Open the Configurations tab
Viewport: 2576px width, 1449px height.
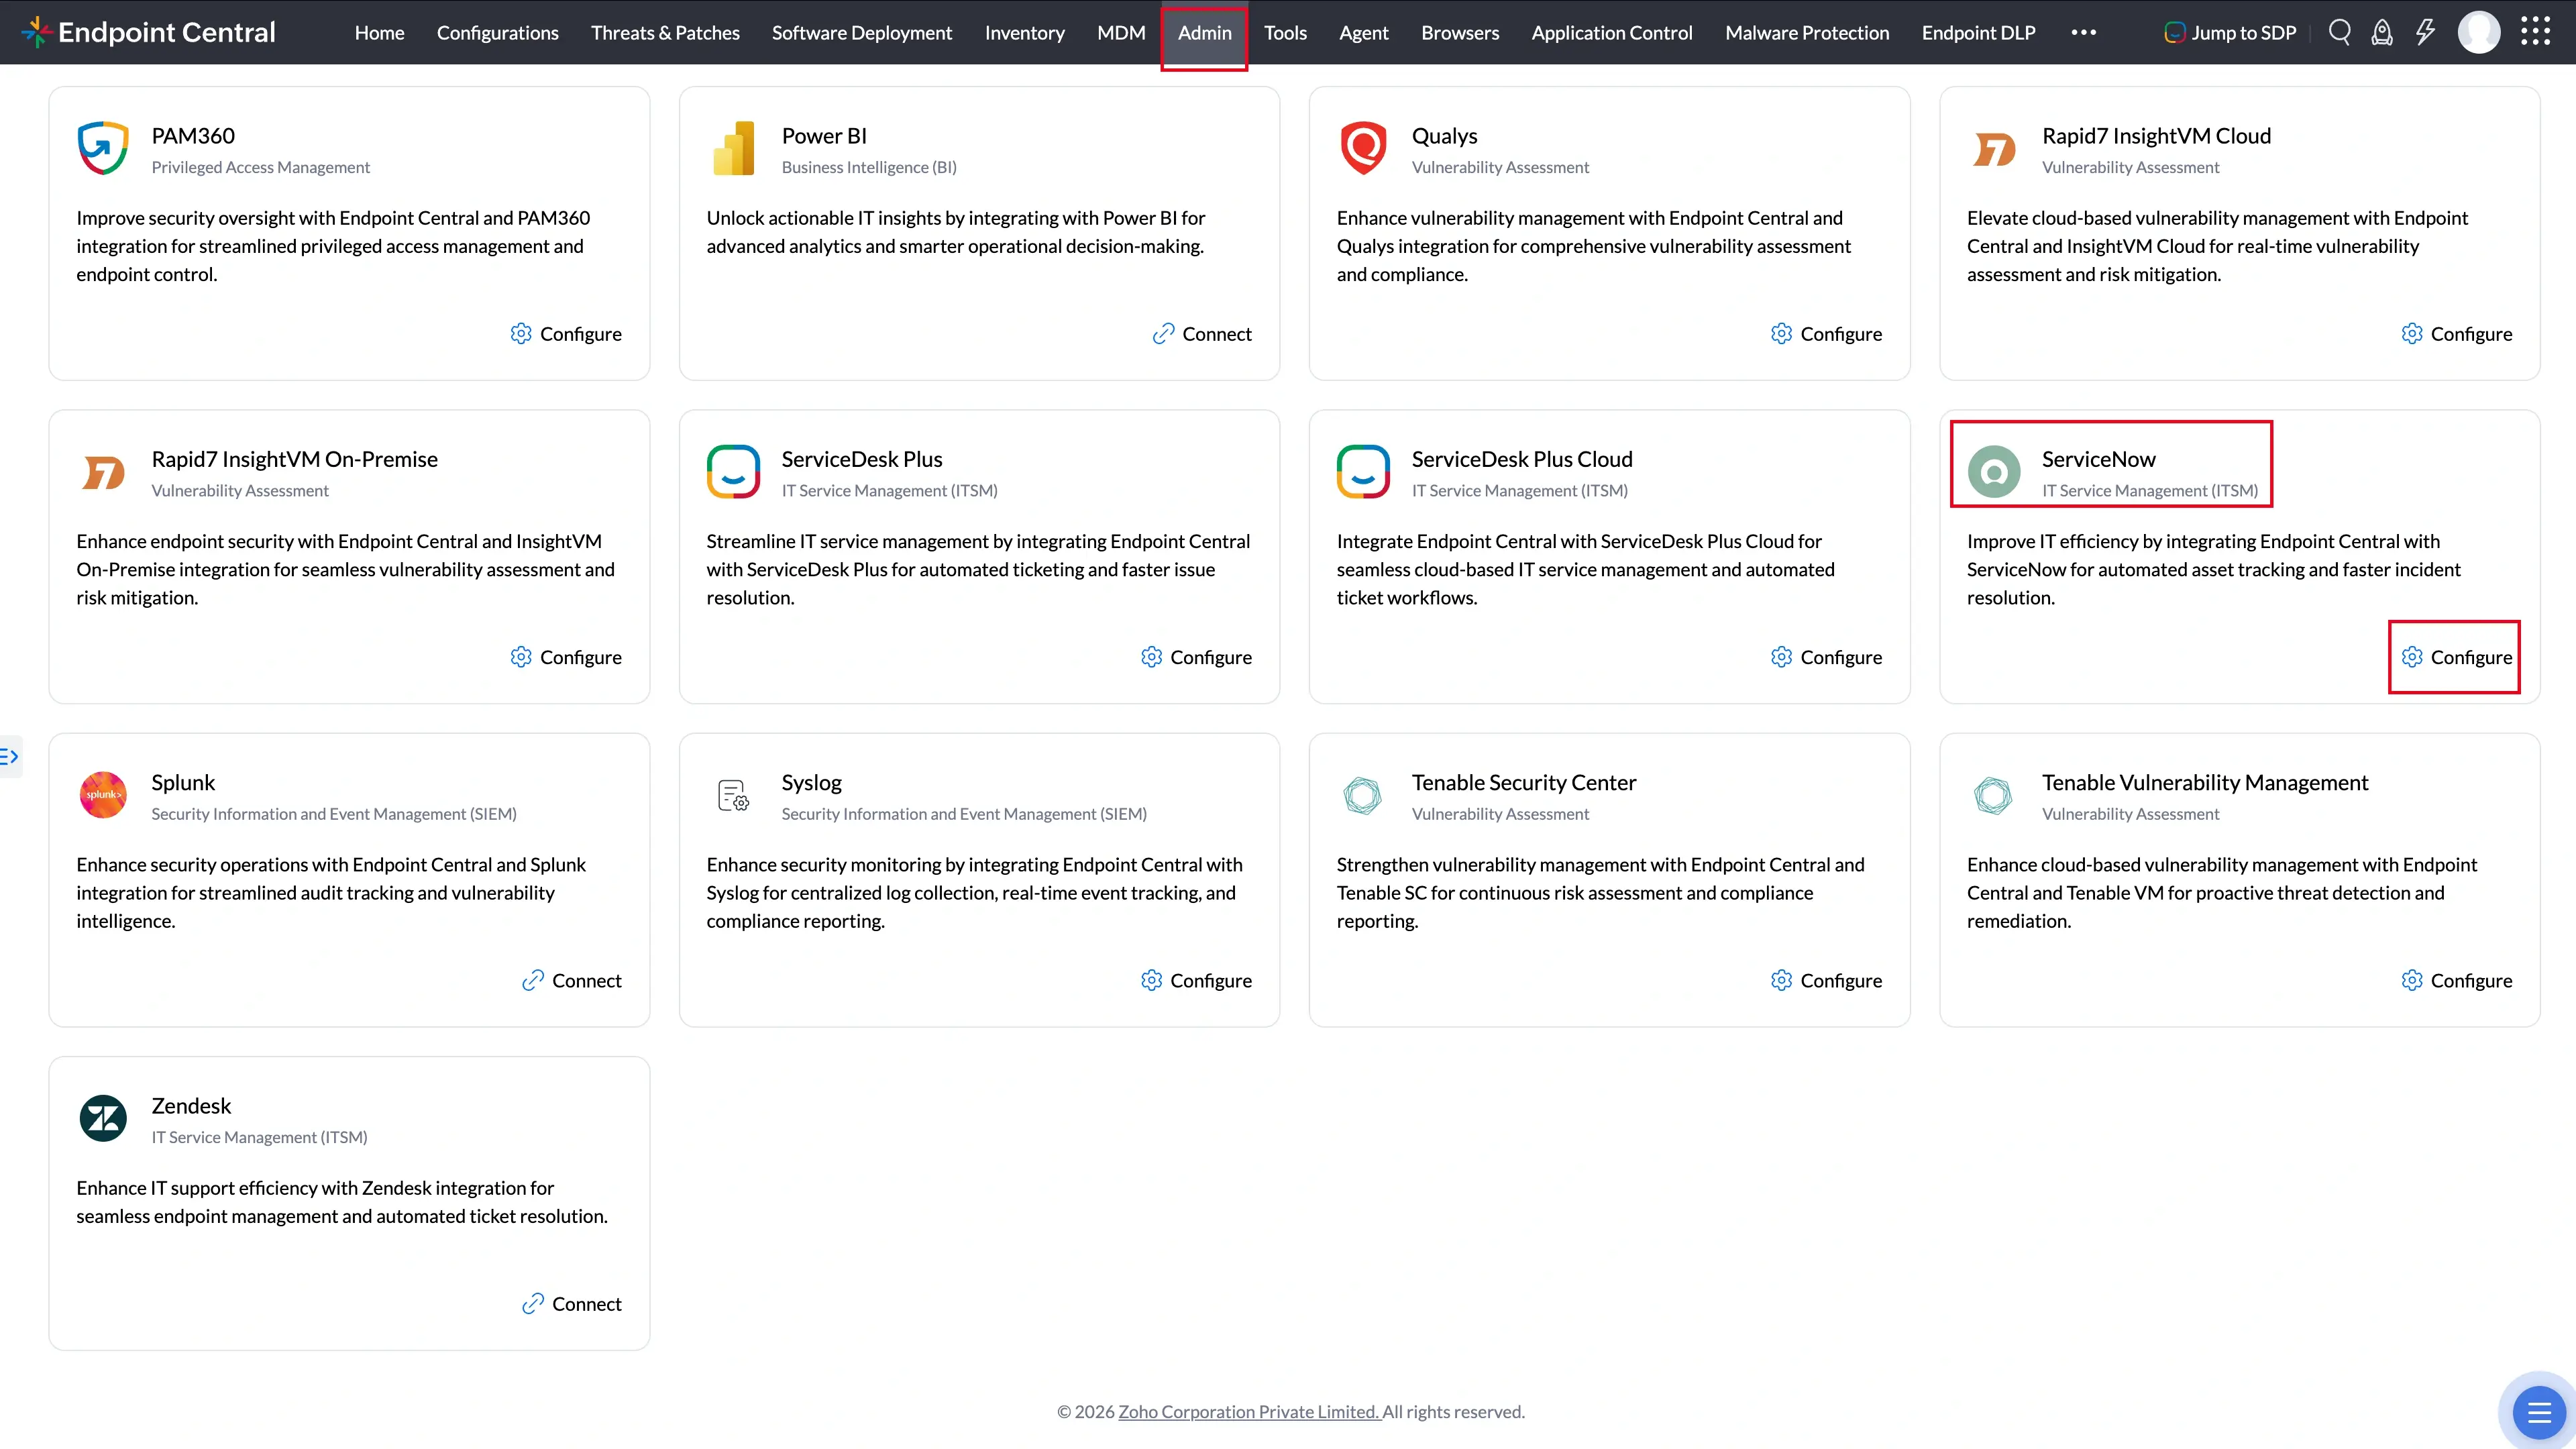(497, 32)
